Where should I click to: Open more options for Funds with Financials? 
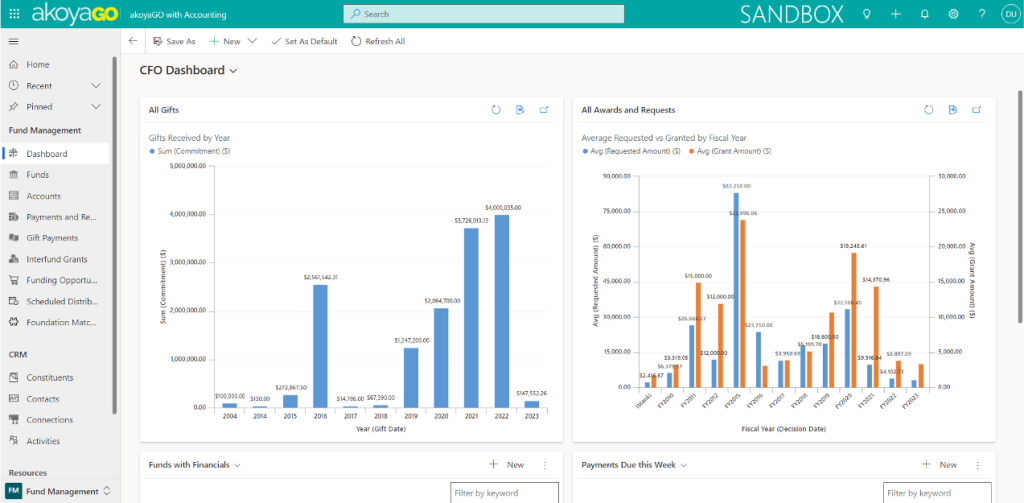pyautogui.click(x=545, y=465)
